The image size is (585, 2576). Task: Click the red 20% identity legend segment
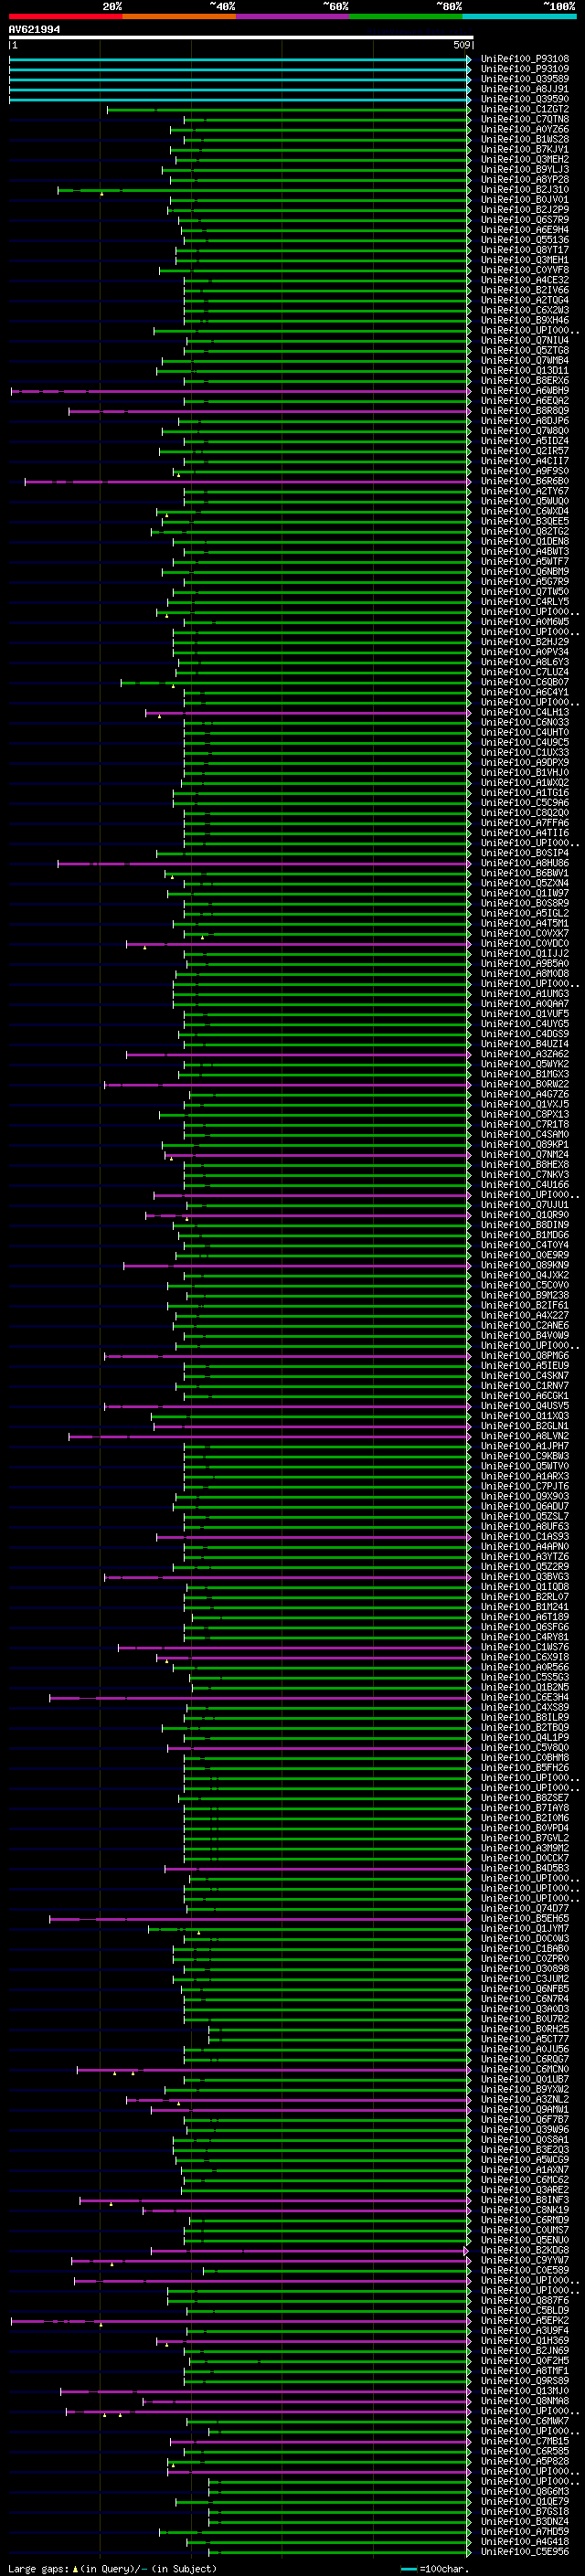(x=65, y=16)
